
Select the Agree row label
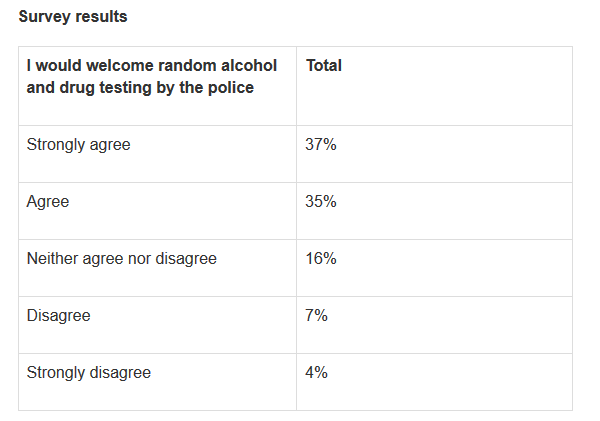coord(47,202)
